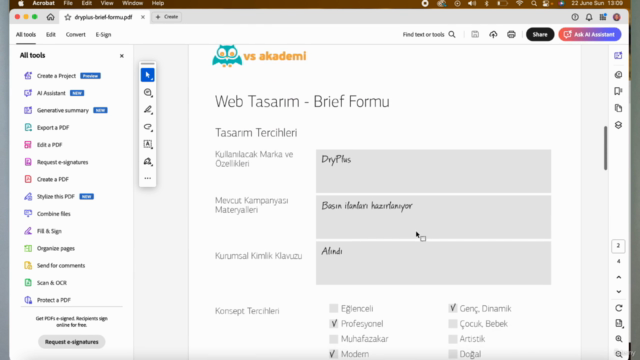The width and height of the screenshot is (640, 360).
Task: Click the Share button
Action: pos(540,34)
